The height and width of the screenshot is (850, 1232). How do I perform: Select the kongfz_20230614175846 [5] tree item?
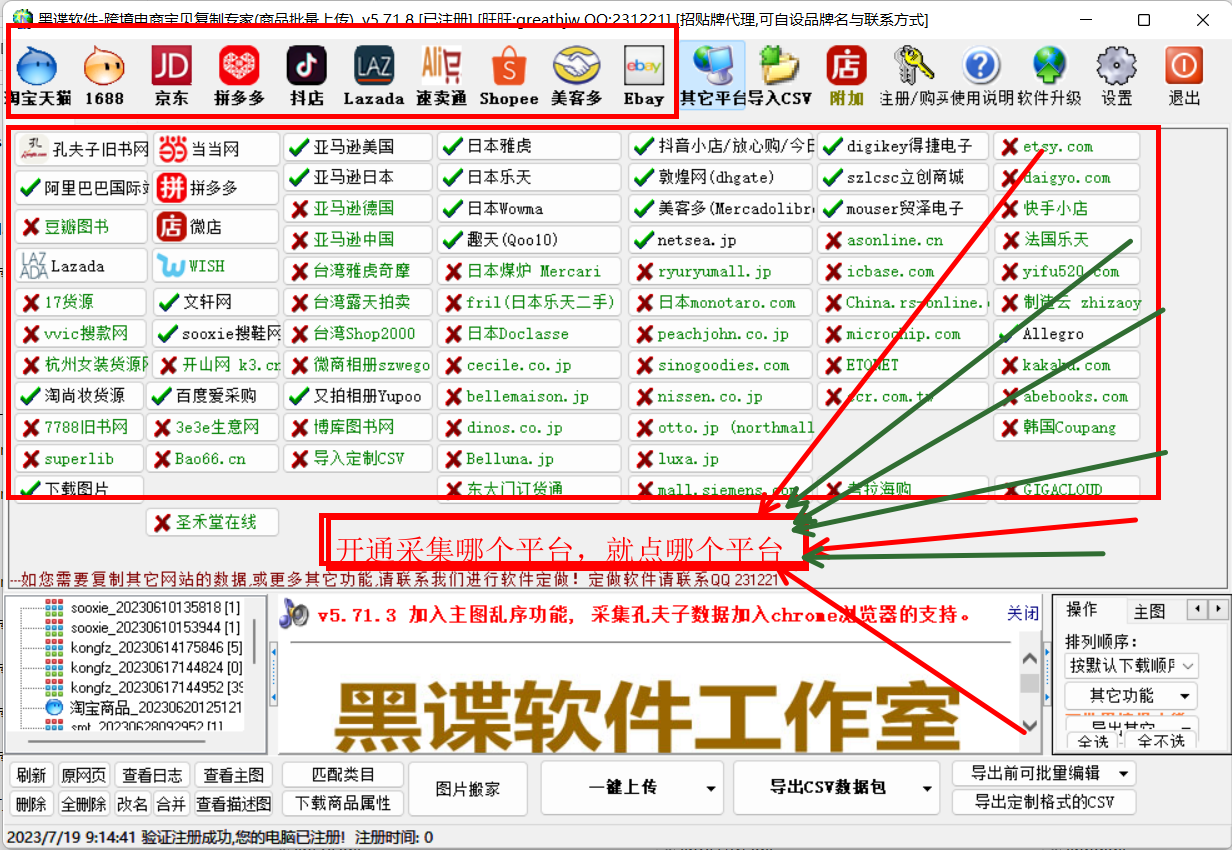156,647
